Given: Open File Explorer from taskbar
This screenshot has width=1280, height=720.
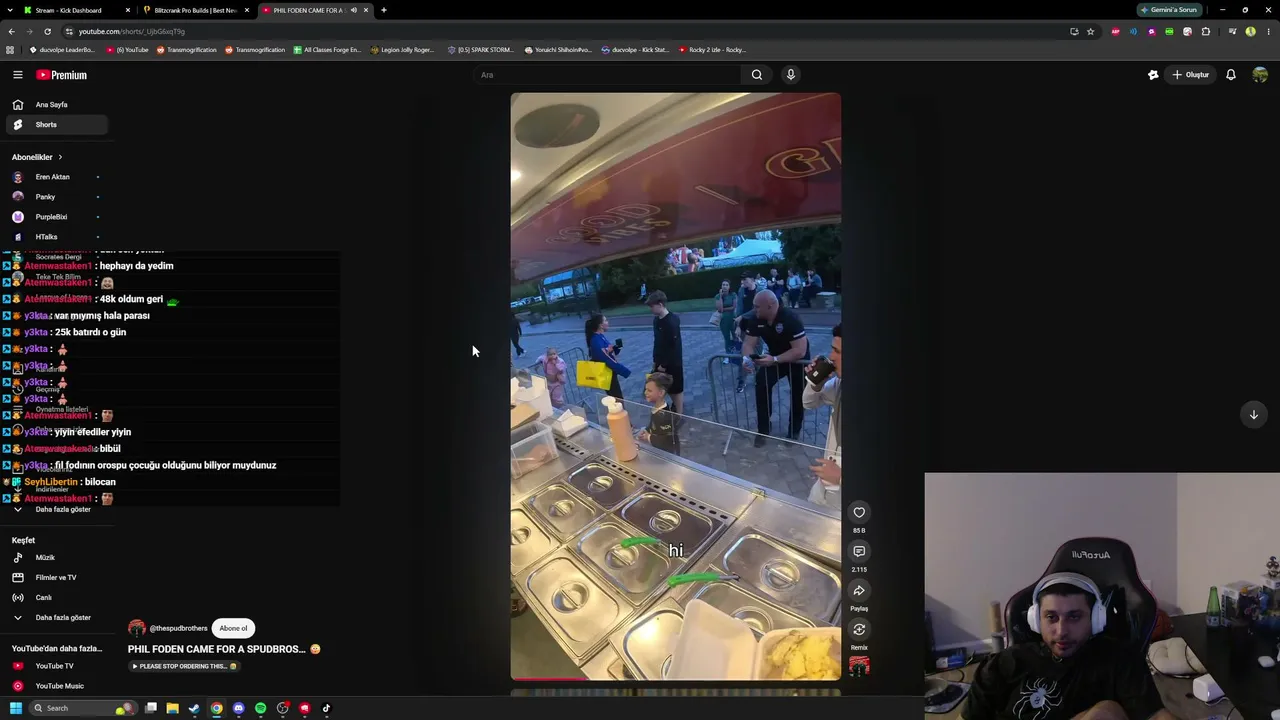Looking at the screenshot, I should [172, 708].
